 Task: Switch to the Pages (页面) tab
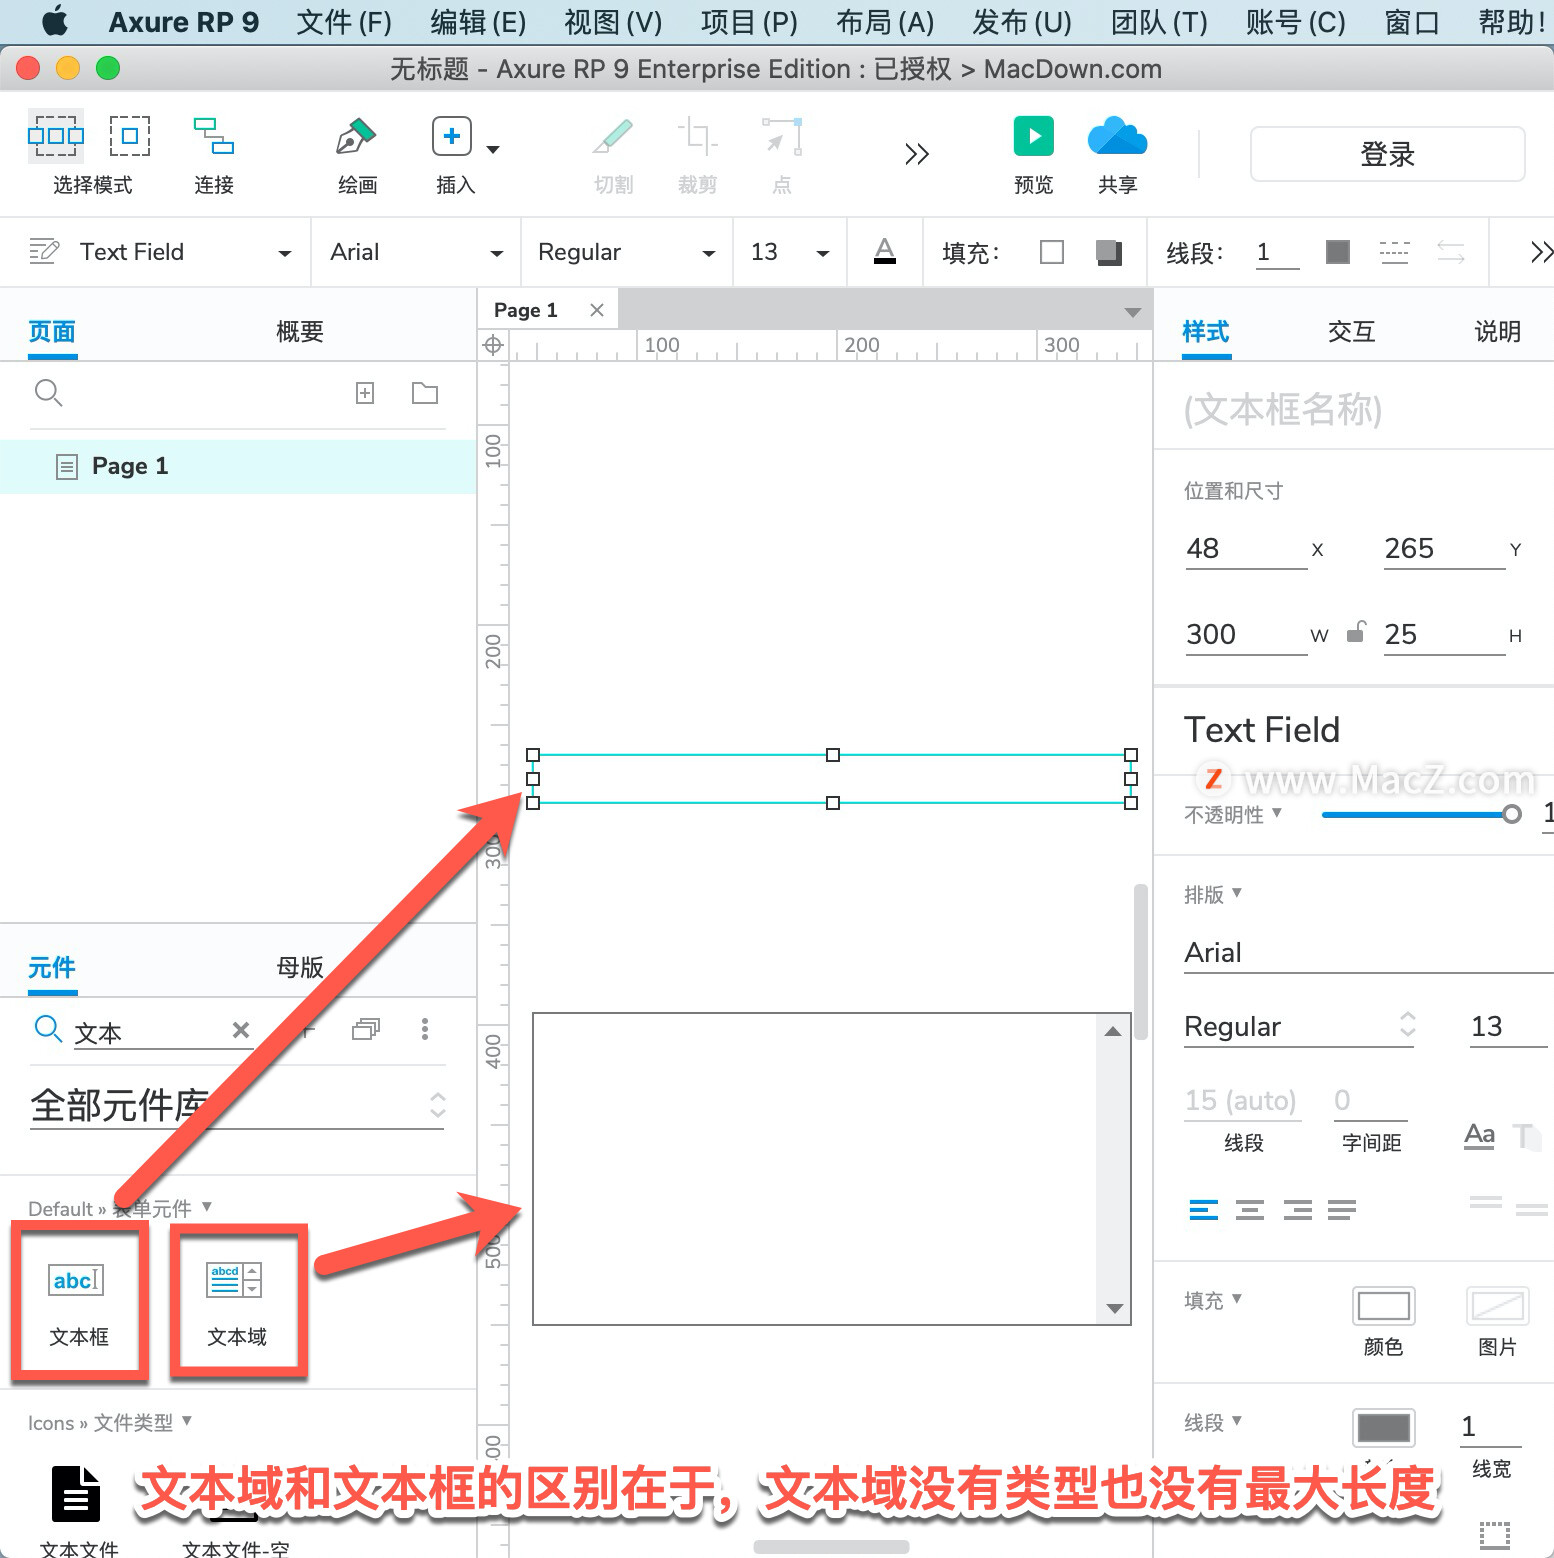(x=52, y=332)
